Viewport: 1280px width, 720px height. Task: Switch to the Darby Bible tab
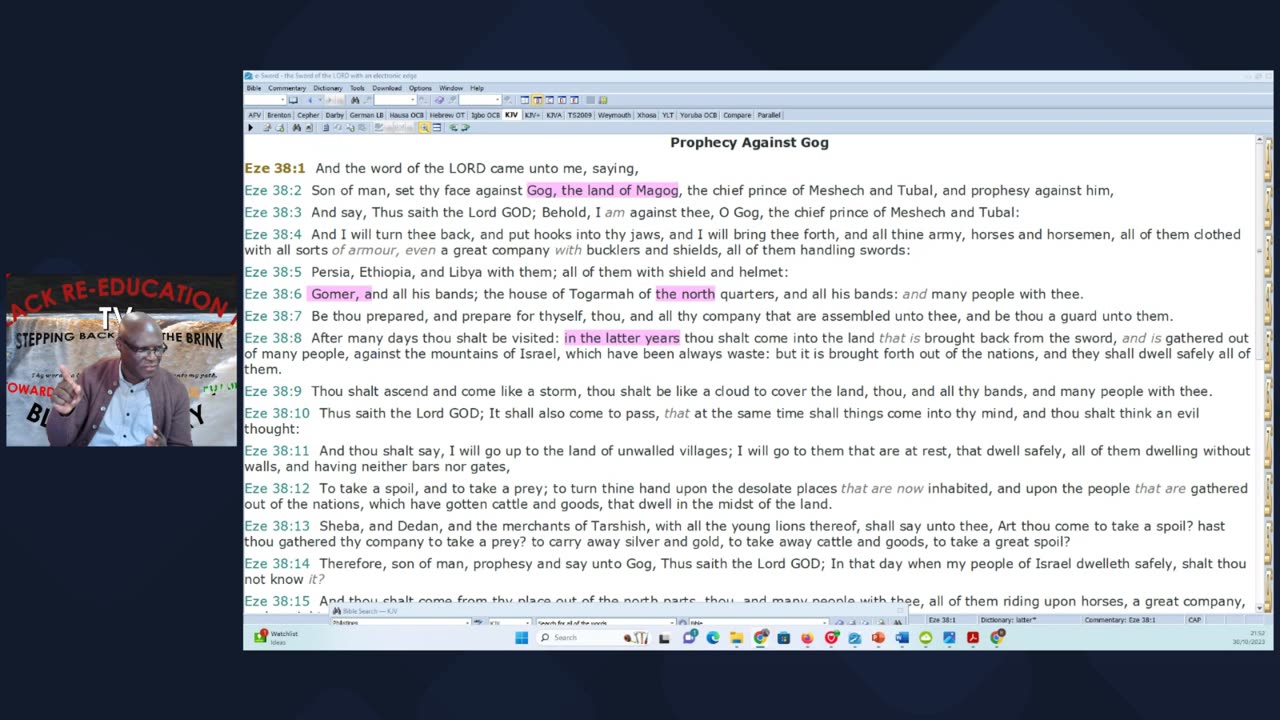[x=335, y=115]
